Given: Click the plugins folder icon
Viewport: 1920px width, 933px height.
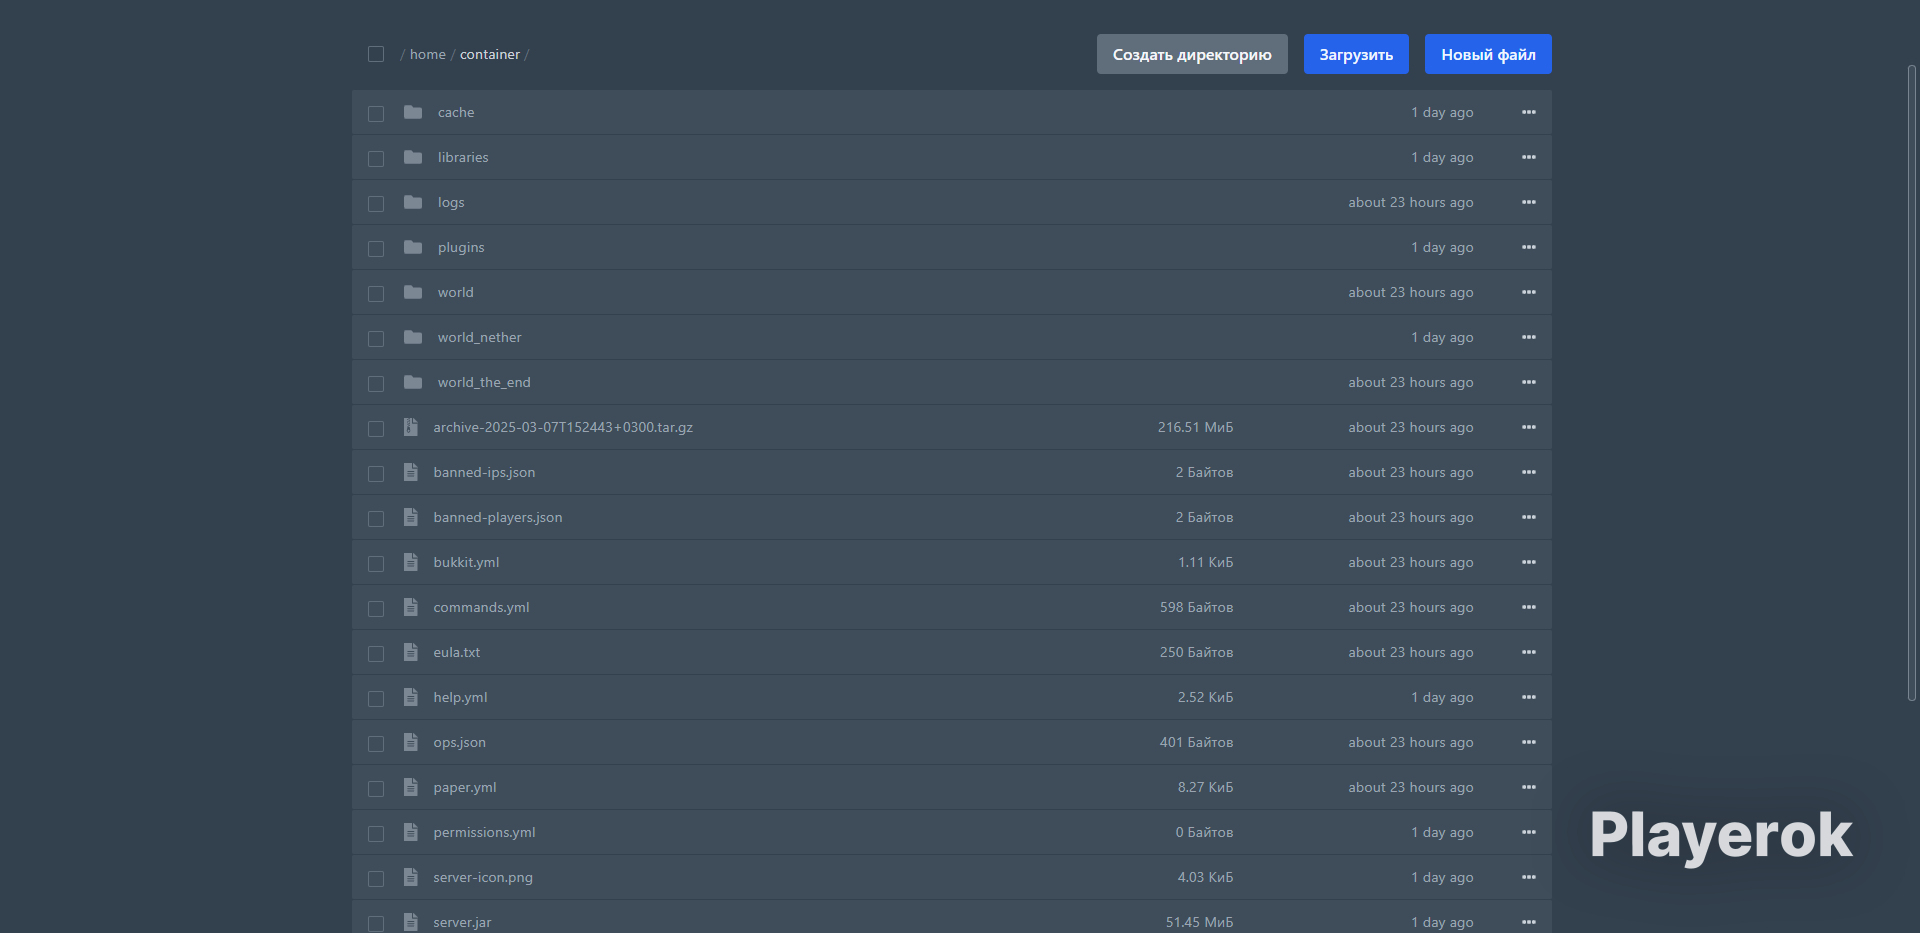Looking at the screenshot, I should pyautogui.click(x=413, y=247).
